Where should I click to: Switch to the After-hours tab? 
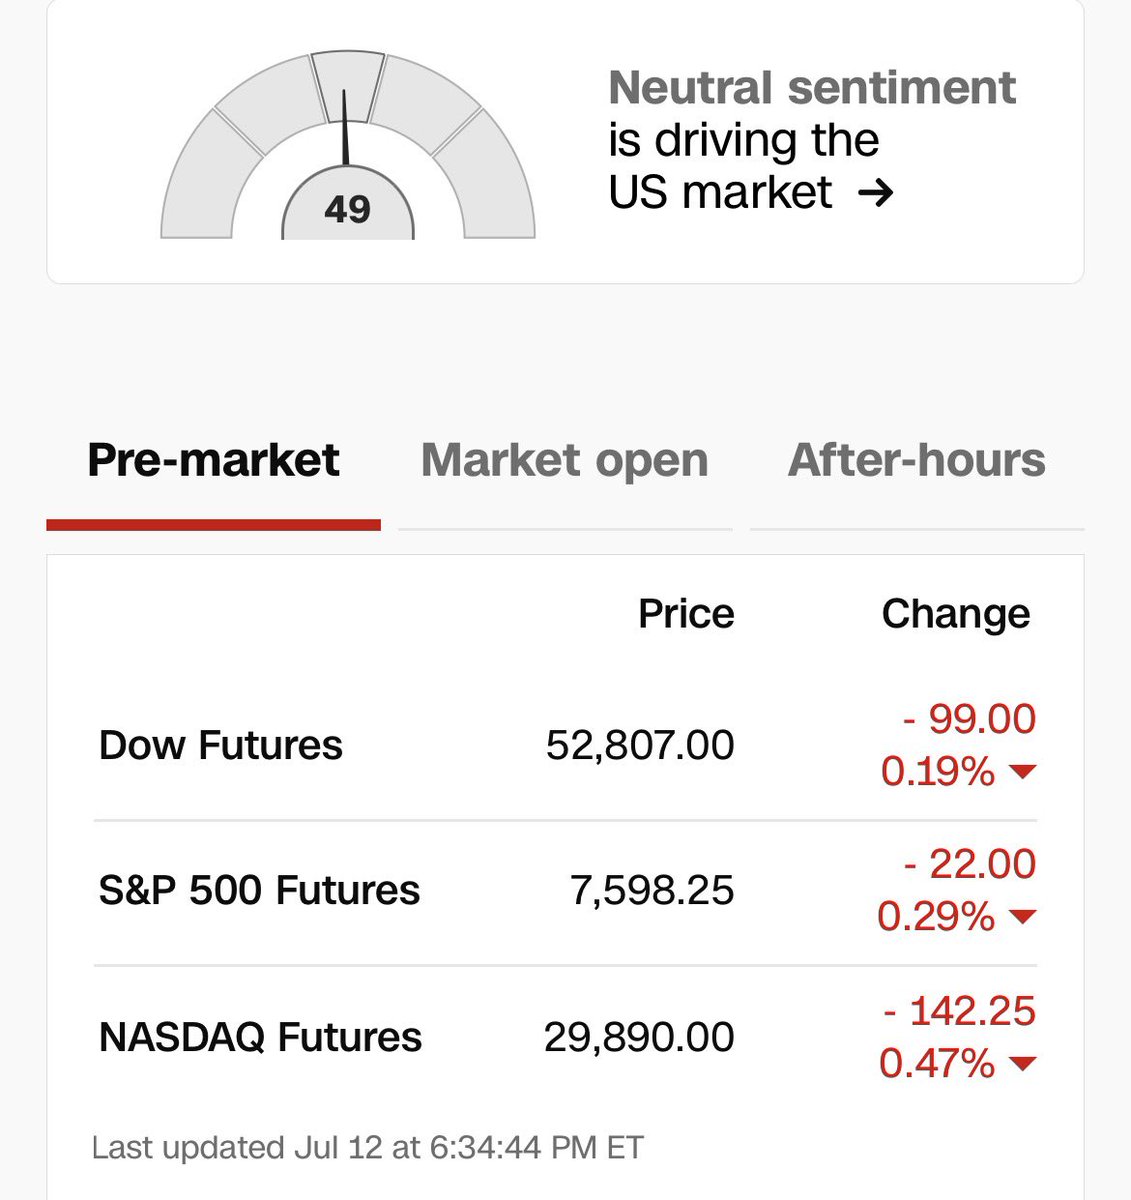(917, 461)
